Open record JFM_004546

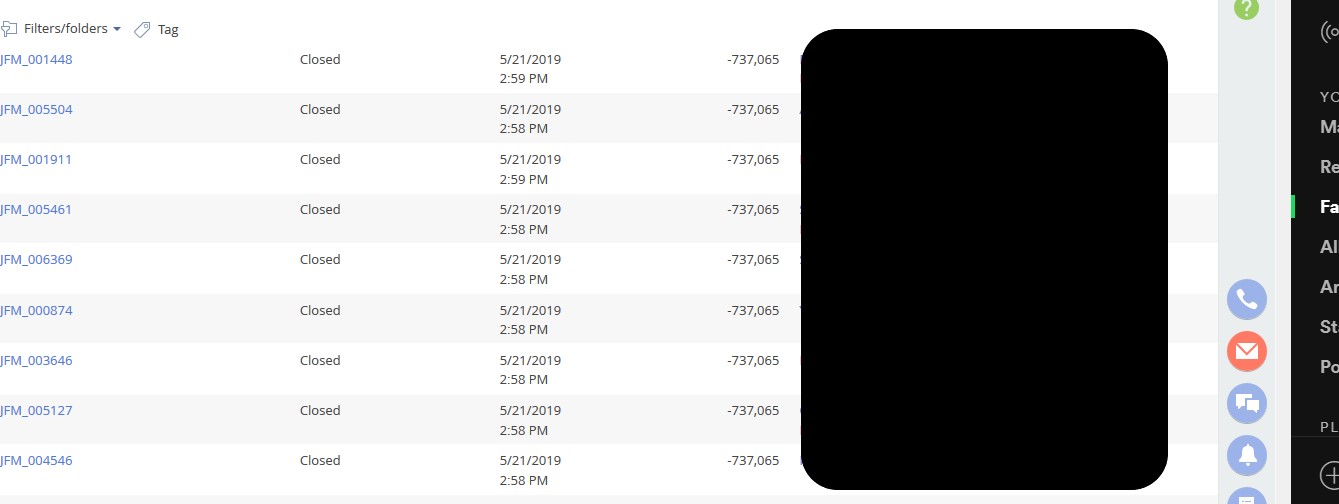pyautogui.click(x=36, y=460)
